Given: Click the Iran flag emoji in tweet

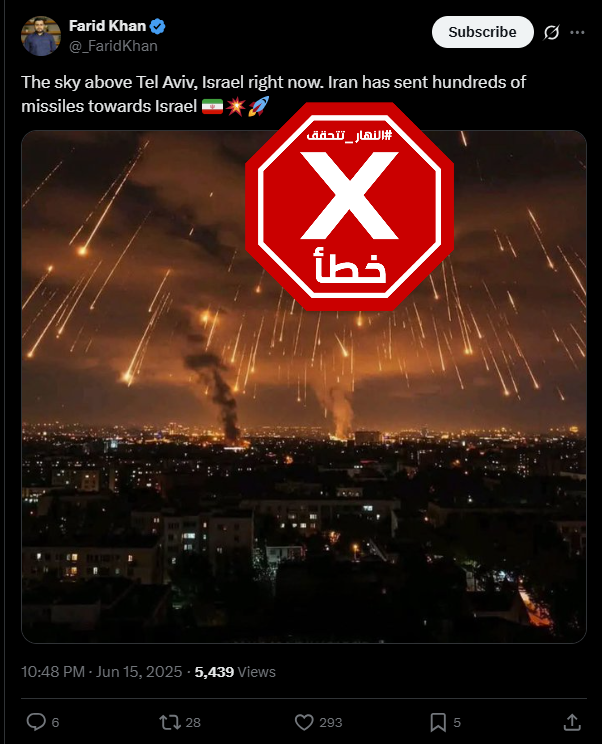Looking at the screenshot, I should (x=212, y=106).
